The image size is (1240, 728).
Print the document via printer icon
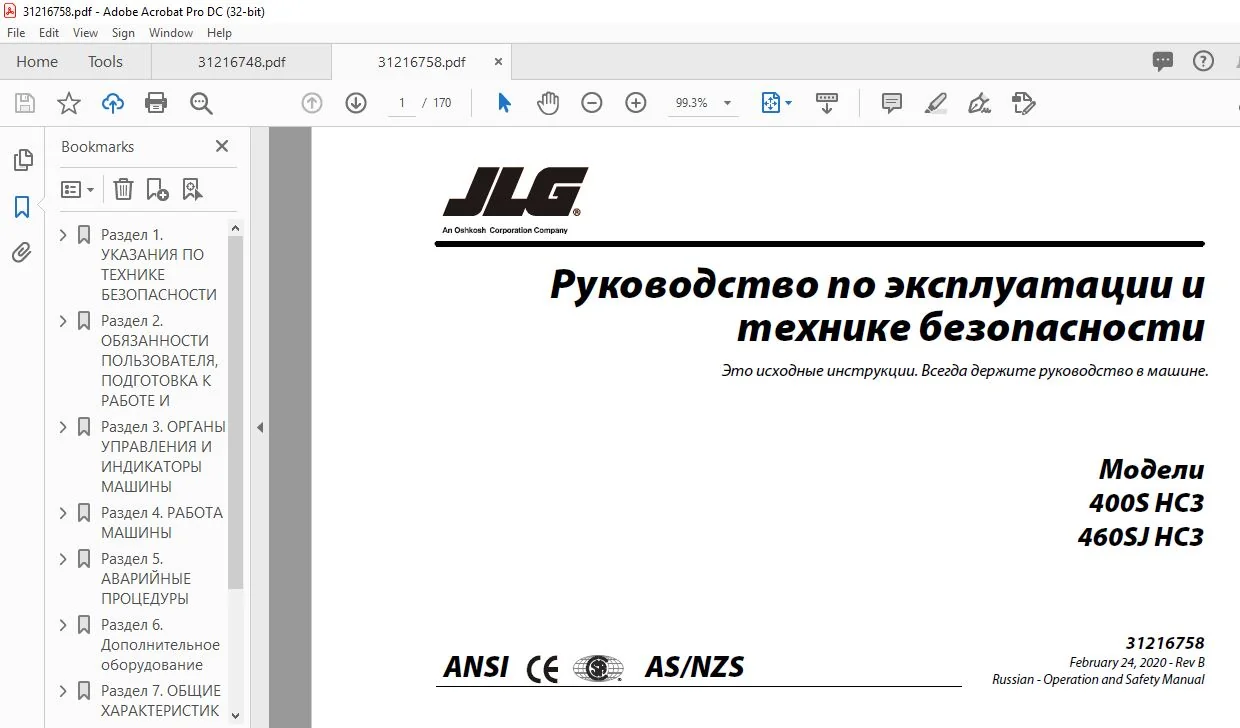pyautogui.click(x=156, y=103)
